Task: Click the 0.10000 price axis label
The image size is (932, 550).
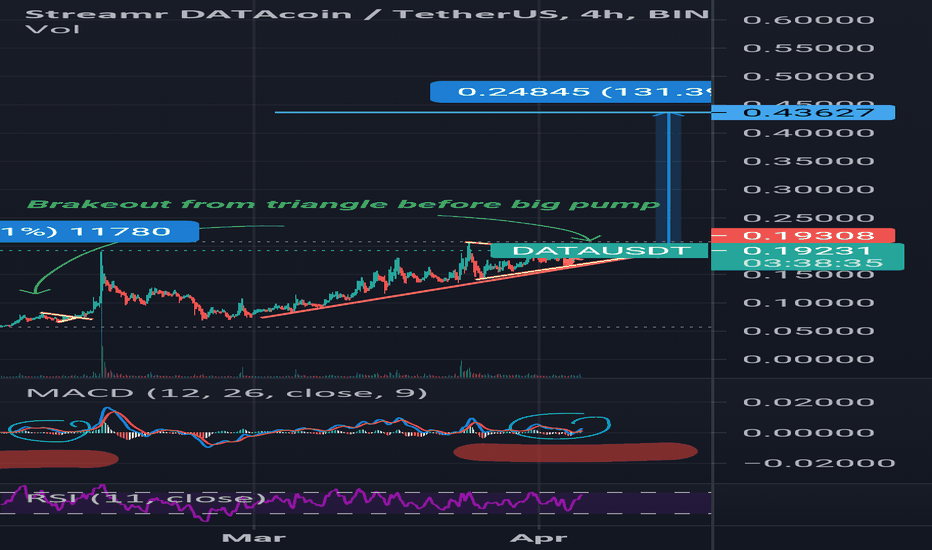Action: (x=808, y=303)
